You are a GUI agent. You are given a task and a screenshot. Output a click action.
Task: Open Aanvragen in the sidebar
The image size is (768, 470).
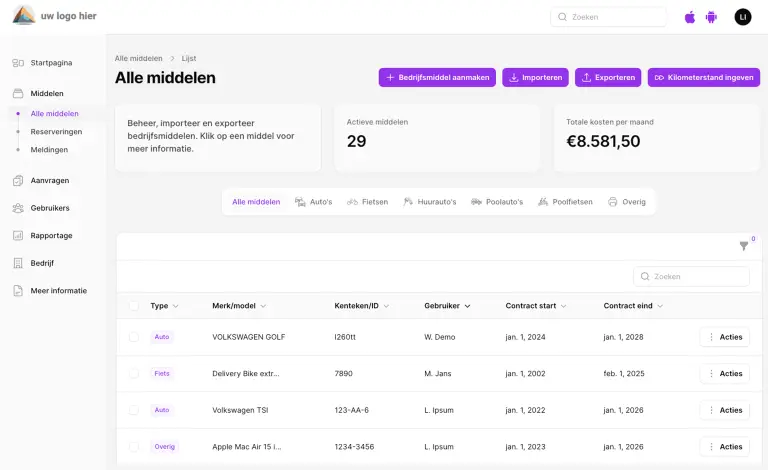coord(49,181)
